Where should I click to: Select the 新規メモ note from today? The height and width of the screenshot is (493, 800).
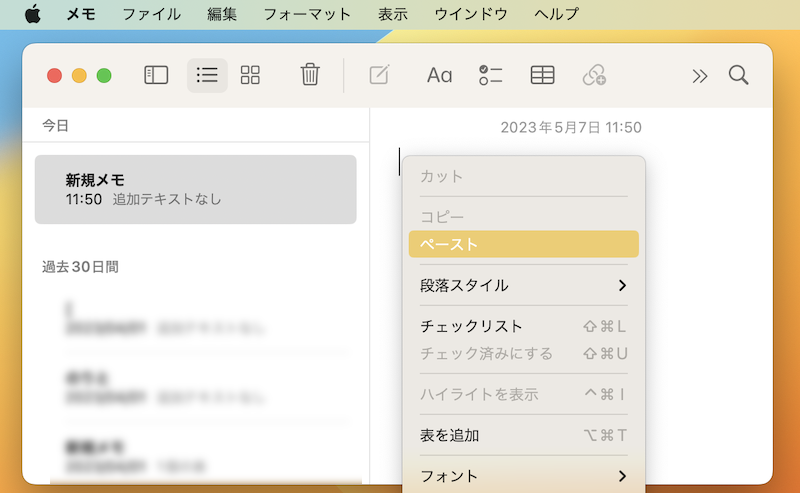(195, 189)
